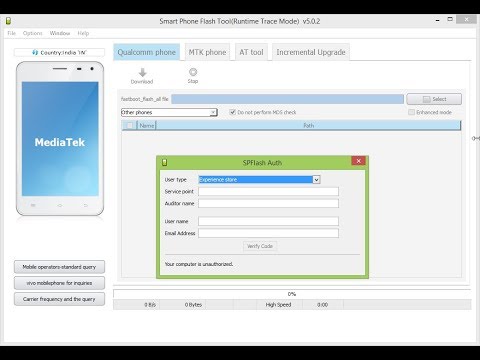Viewport: 480px width, 360px height.
Task: Click the key icon at right edge
Action: (x=476, y=138)
